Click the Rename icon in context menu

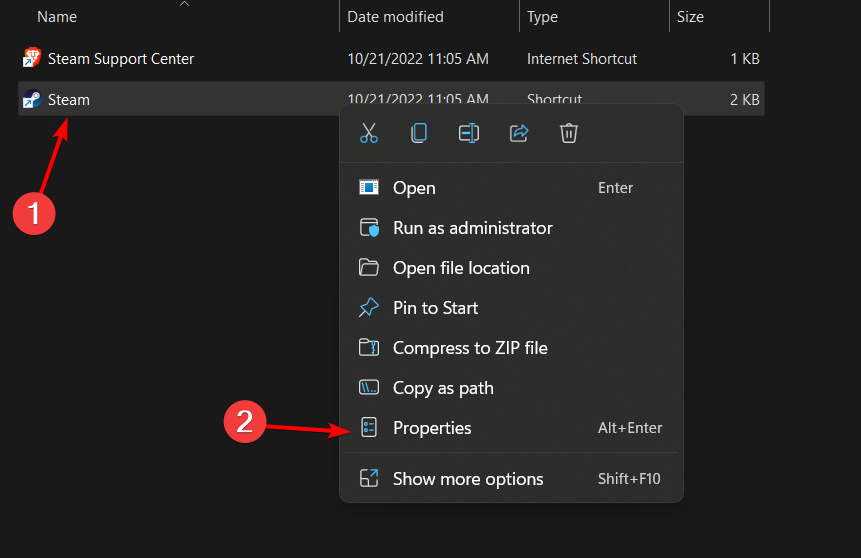coord(469,133)
